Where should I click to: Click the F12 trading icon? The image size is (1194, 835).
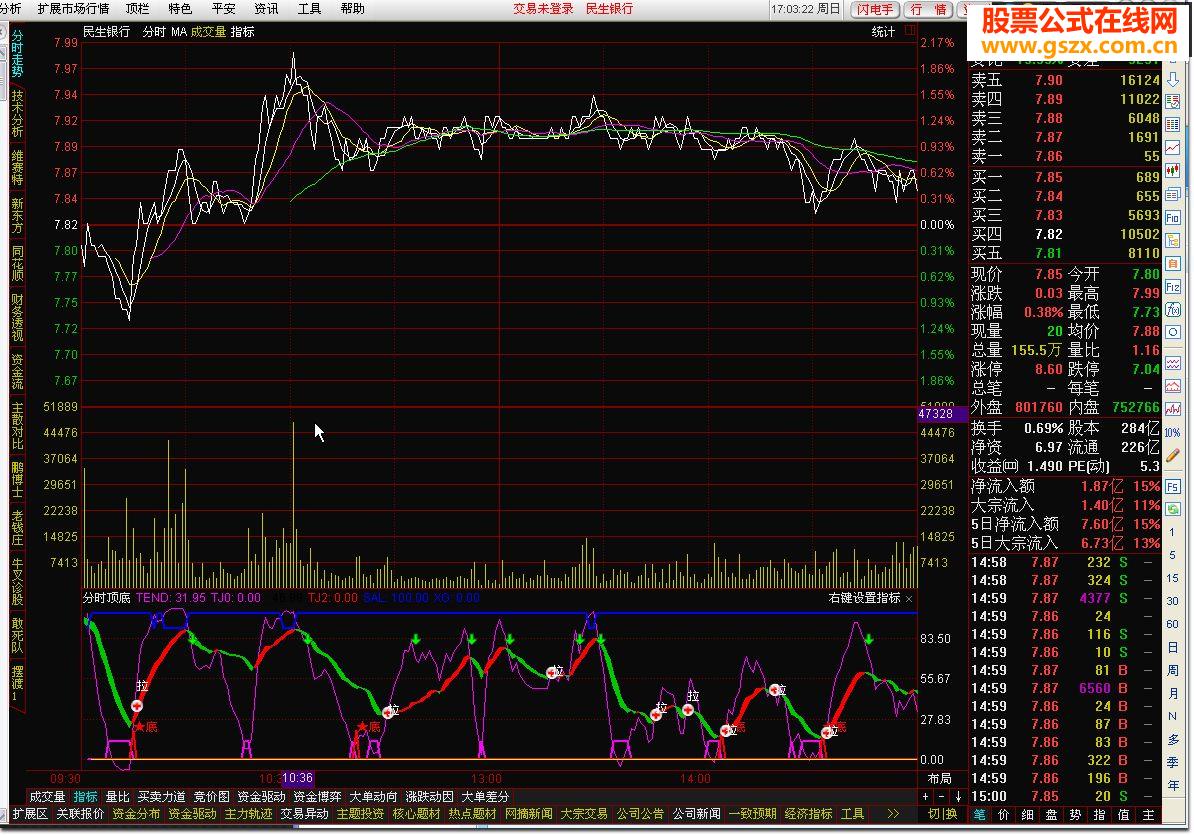click(1173, 287)
